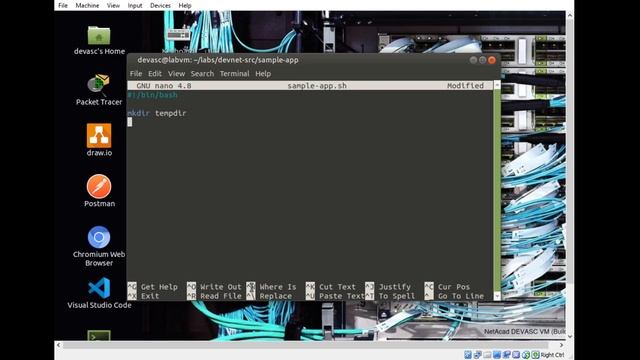Open devasc's Home folder icon

[99, 36]
